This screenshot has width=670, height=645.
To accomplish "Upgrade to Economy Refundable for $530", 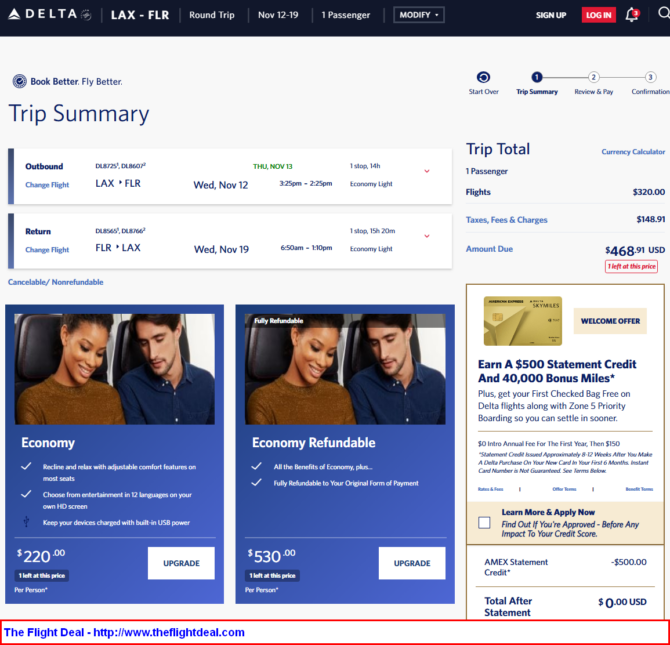I will [412, 563].
